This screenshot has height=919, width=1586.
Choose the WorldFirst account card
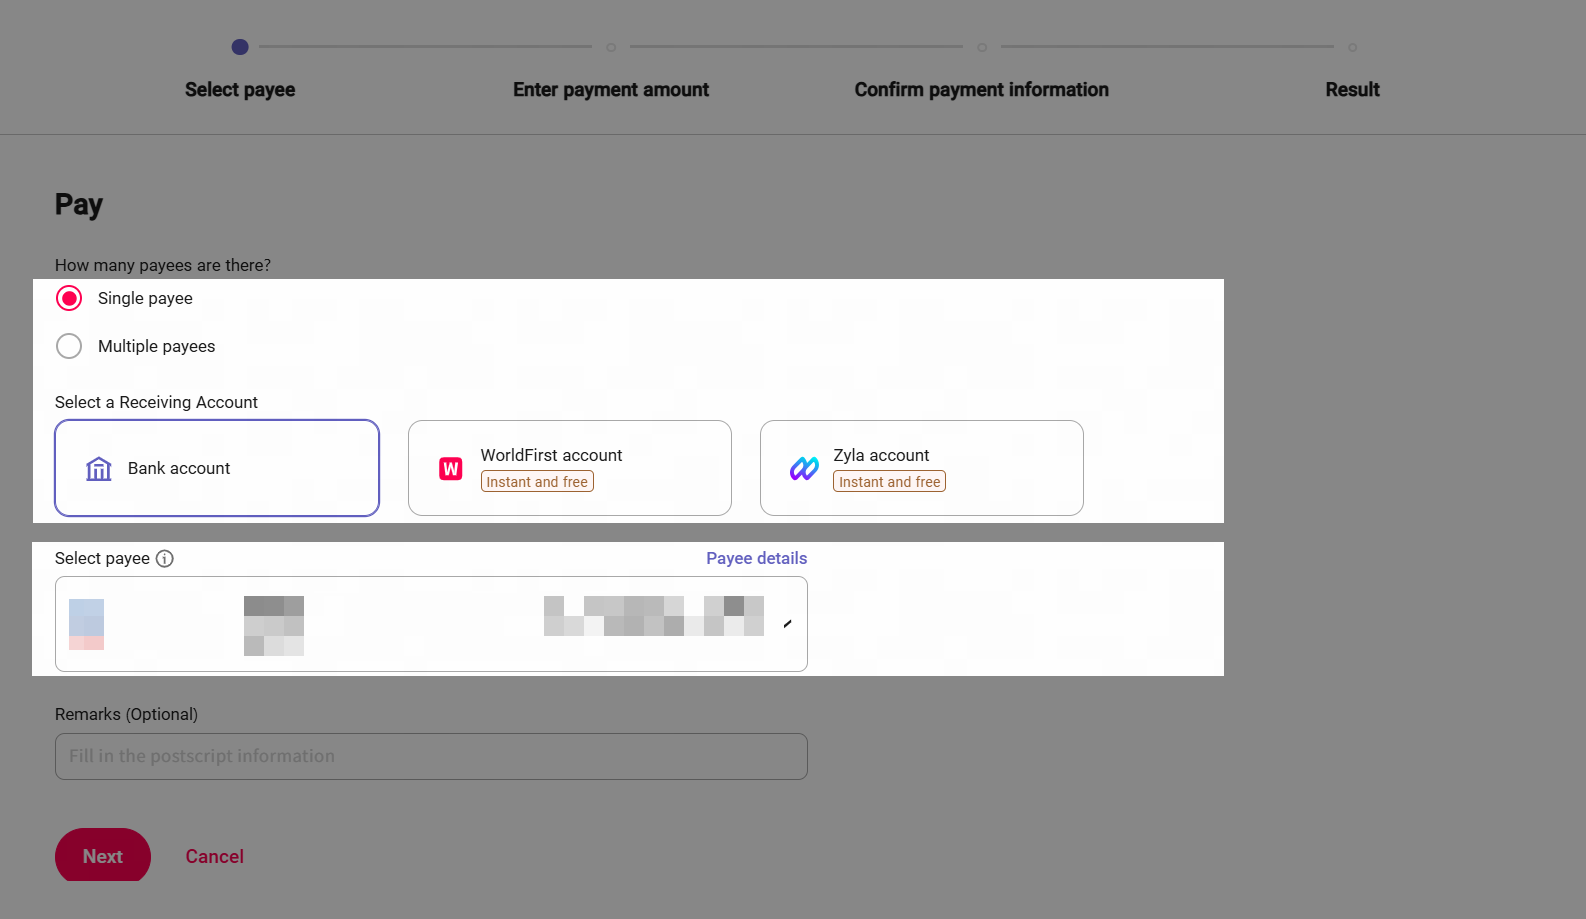[x=570, y=468]
